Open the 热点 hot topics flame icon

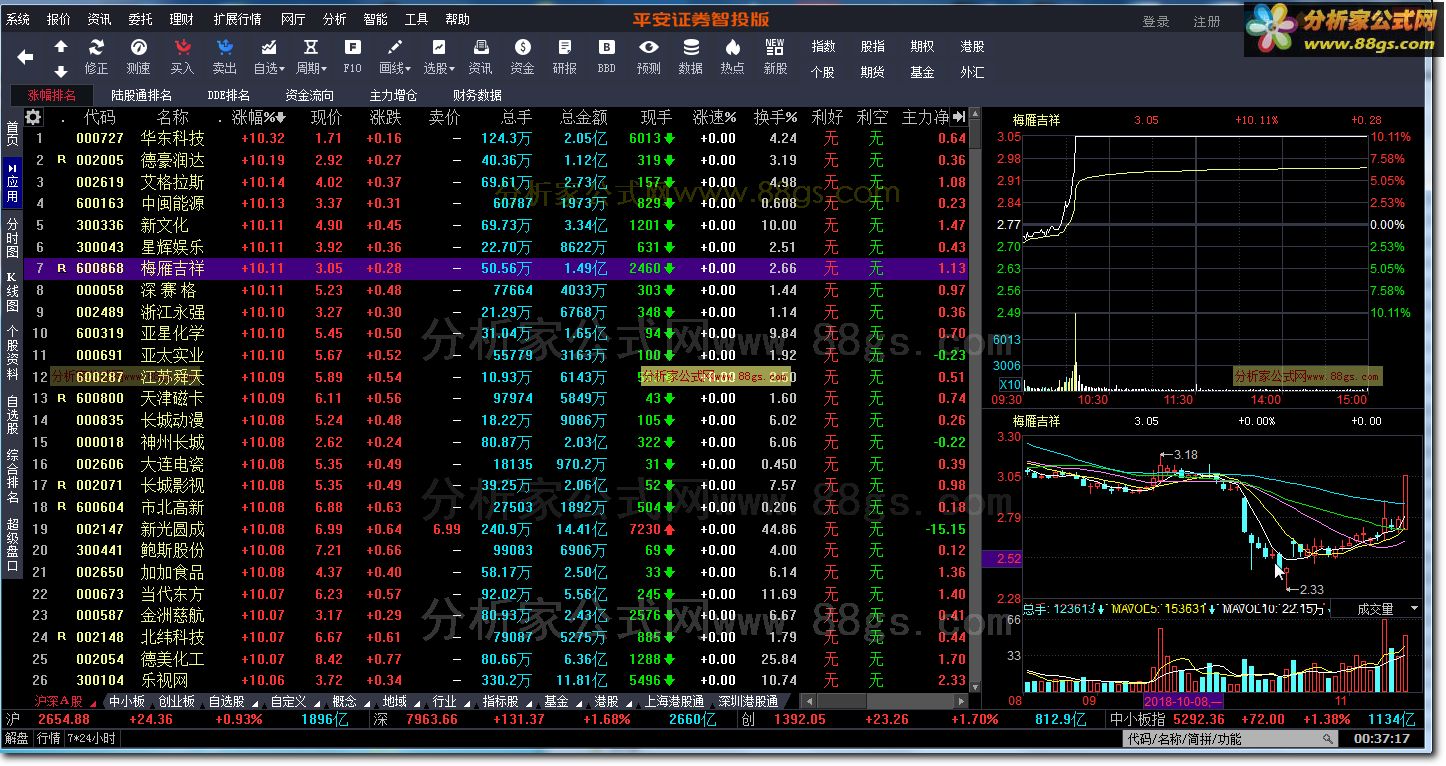click(x=733, y=56)
